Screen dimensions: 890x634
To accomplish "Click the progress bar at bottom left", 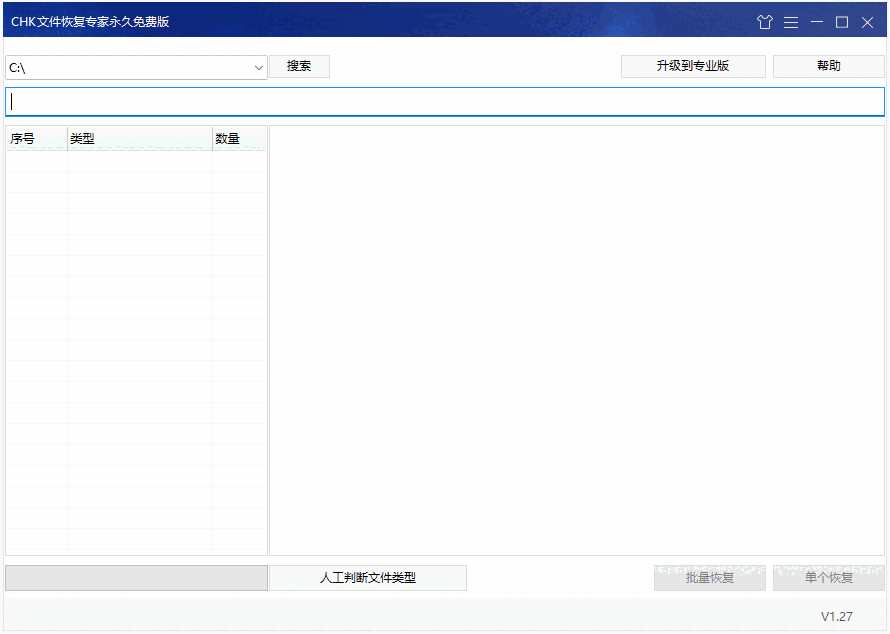I will pyautogui.click(x=135, y=578).
